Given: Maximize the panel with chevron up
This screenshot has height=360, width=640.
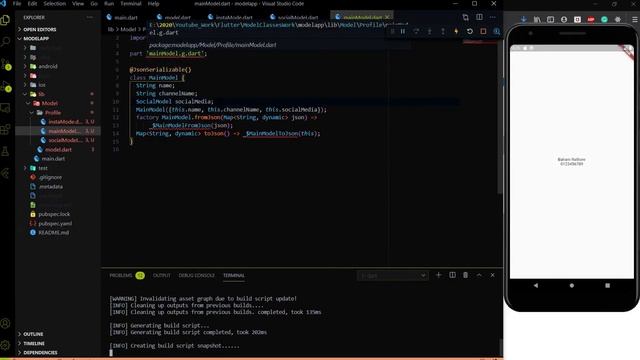Looking at the screenshot, I should (x=479, y=275).
